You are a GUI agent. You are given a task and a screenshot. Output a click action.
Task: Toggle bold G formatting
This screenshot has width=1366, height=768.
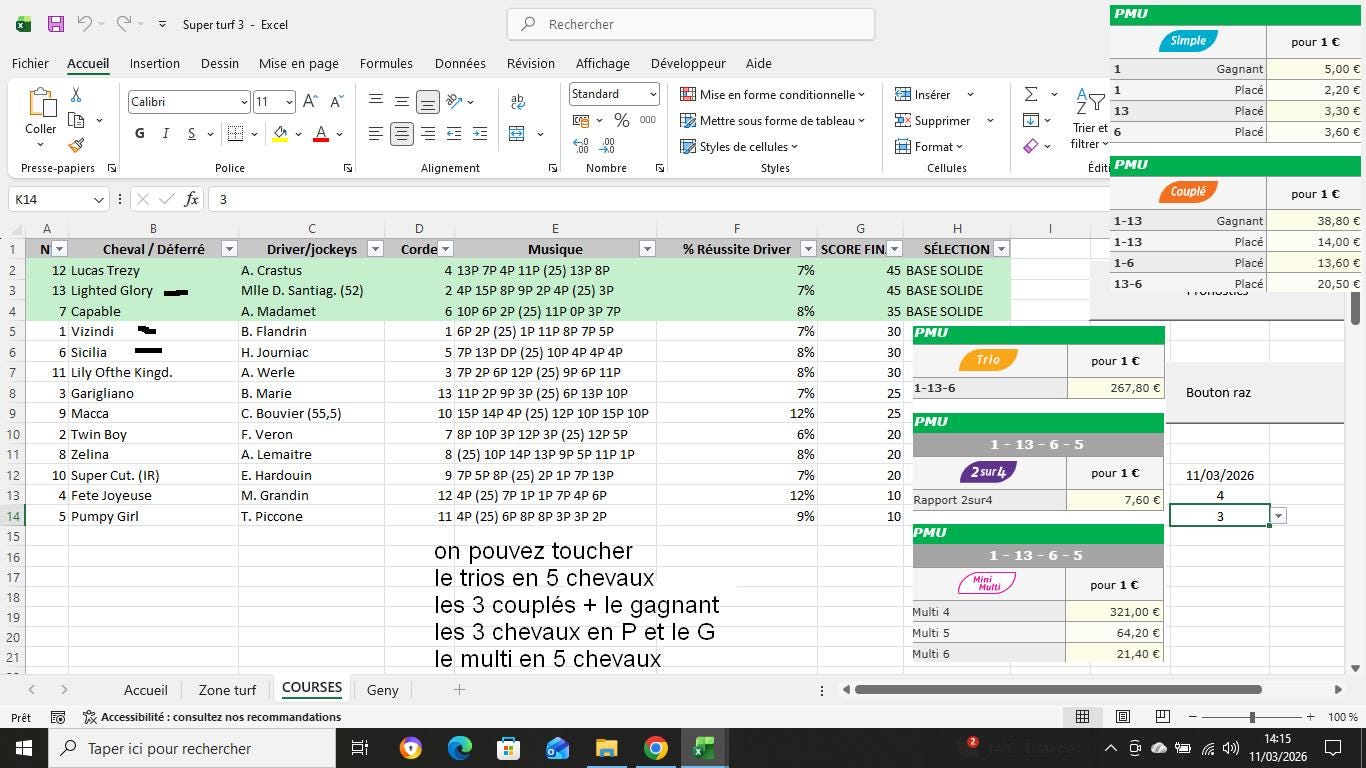click(139, 134)
